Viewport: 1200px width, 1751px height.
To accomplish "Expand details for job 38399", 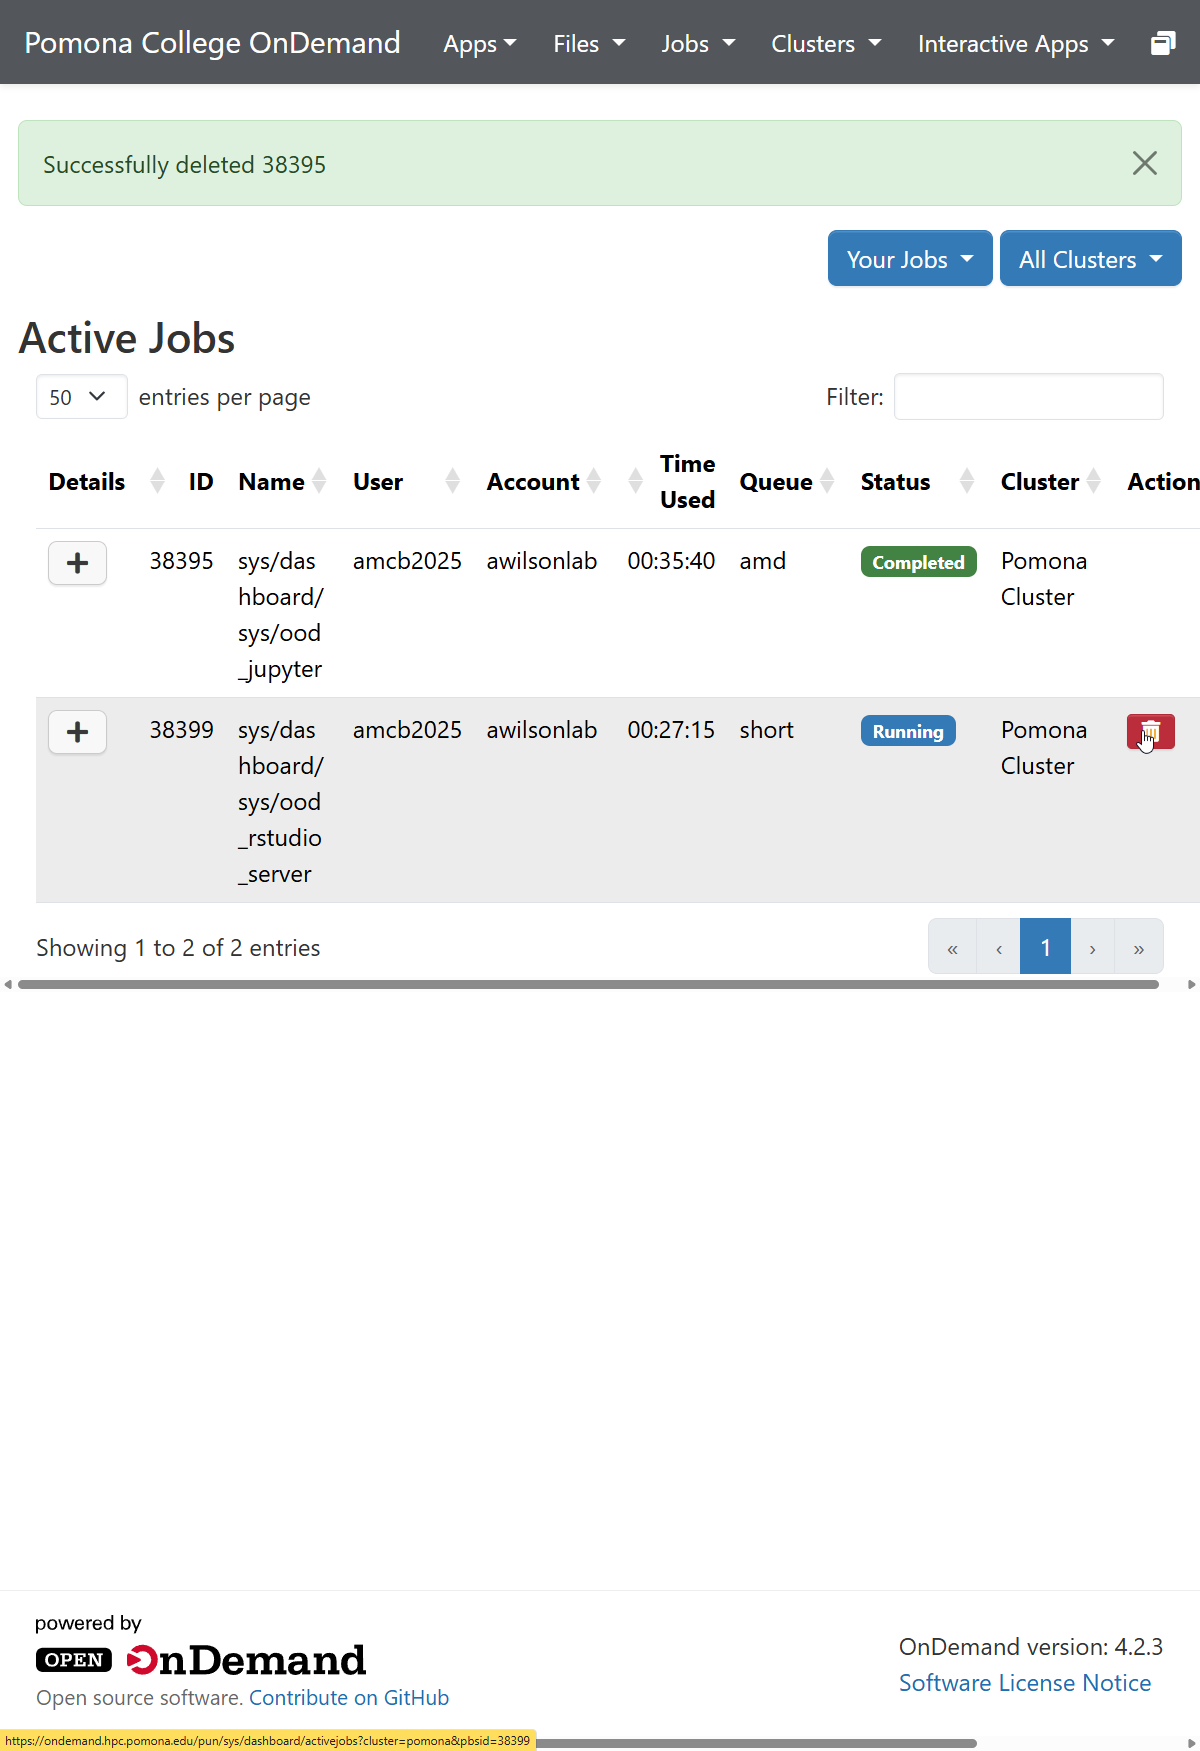I will pyautogui.click(x=78, y=732).
